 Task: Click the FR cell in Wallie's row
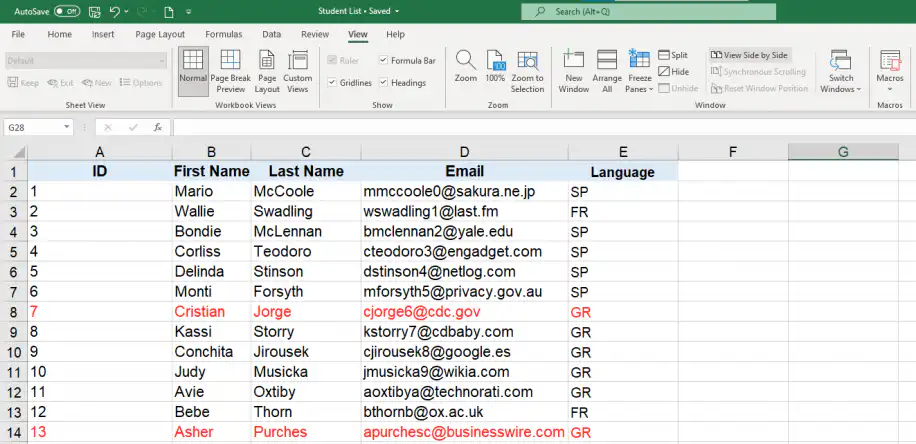(623, 212)
